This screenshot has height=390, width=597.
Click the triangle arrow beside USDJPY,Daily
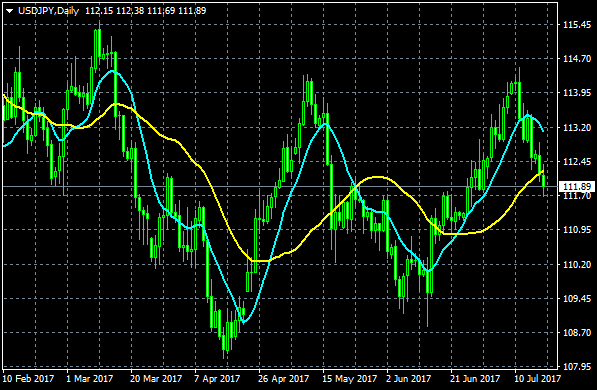coord(10,11)
